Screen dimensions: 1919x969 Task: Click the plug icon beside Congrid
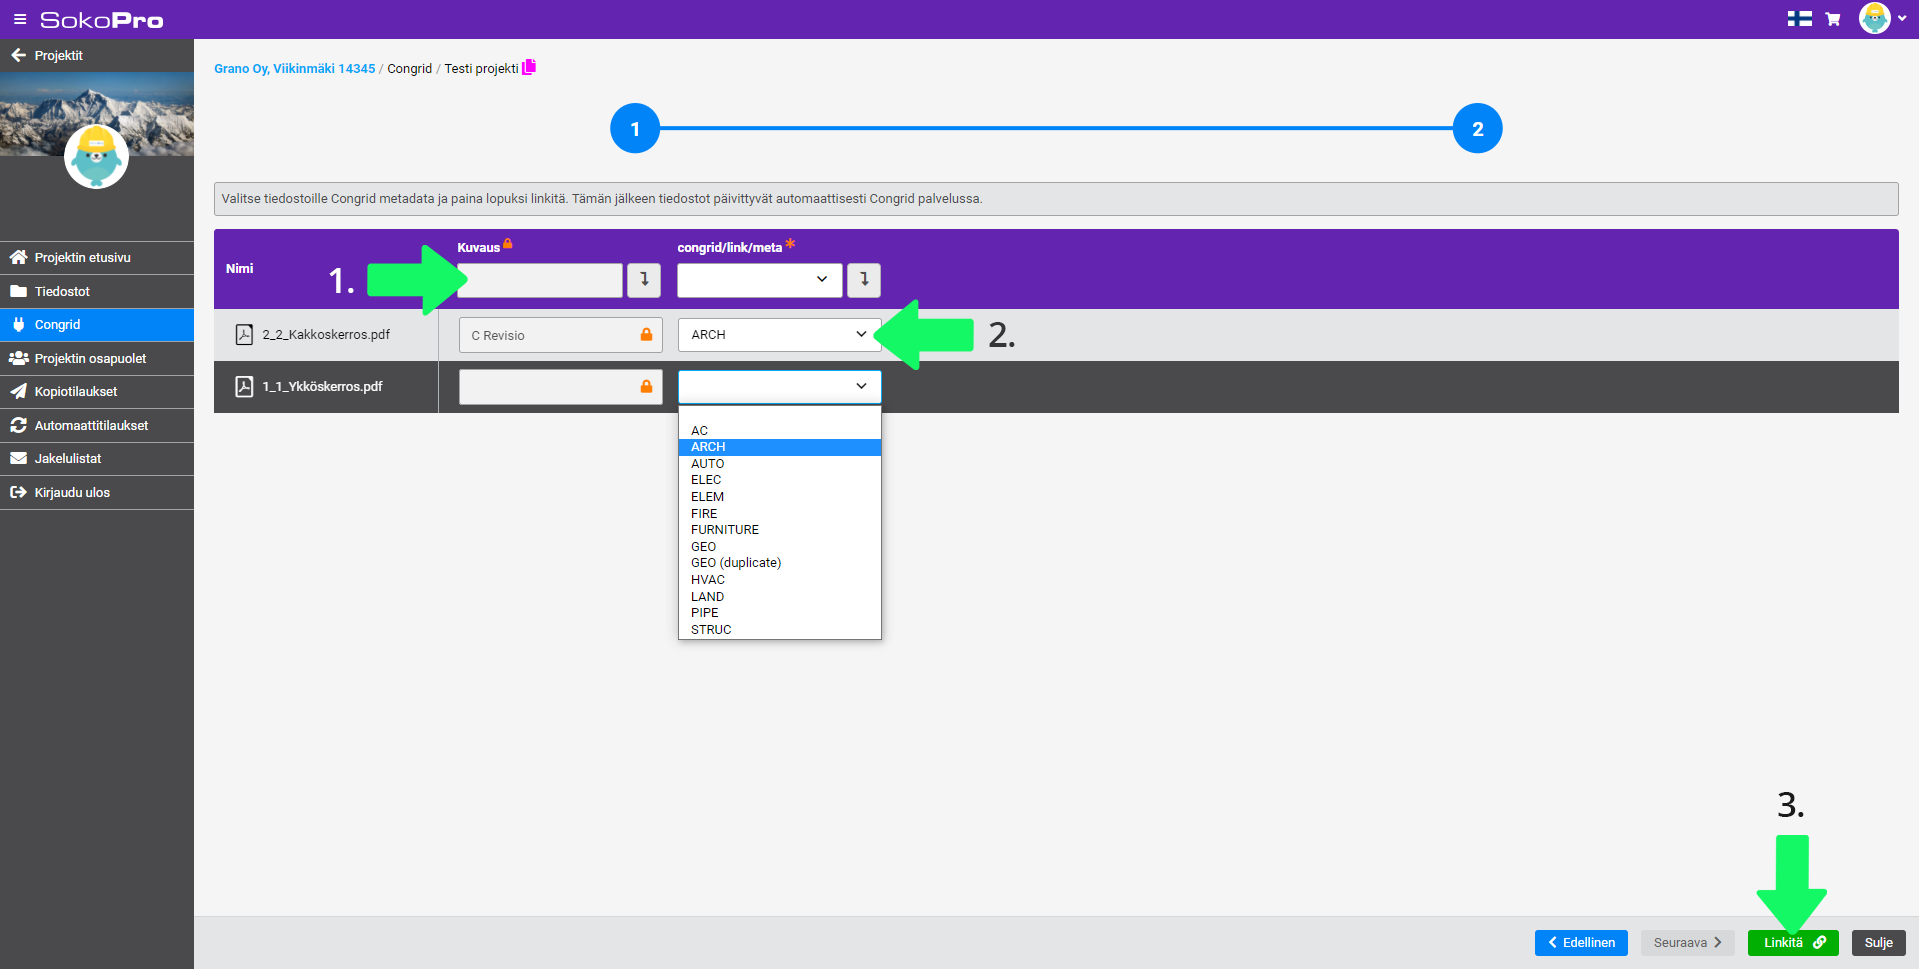coord(18,324)
